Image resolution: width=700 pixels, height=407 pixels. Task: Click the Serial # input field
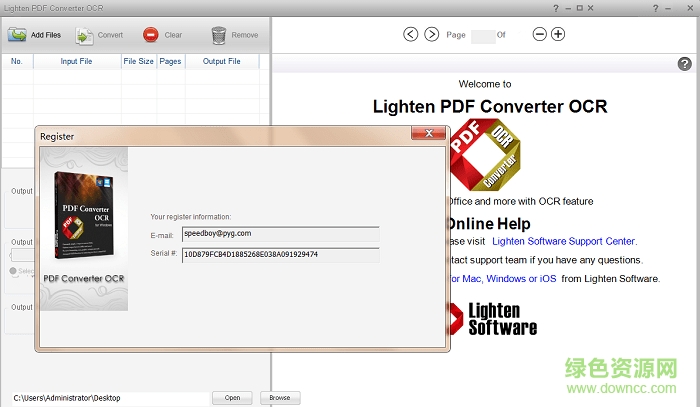point(281,255)
